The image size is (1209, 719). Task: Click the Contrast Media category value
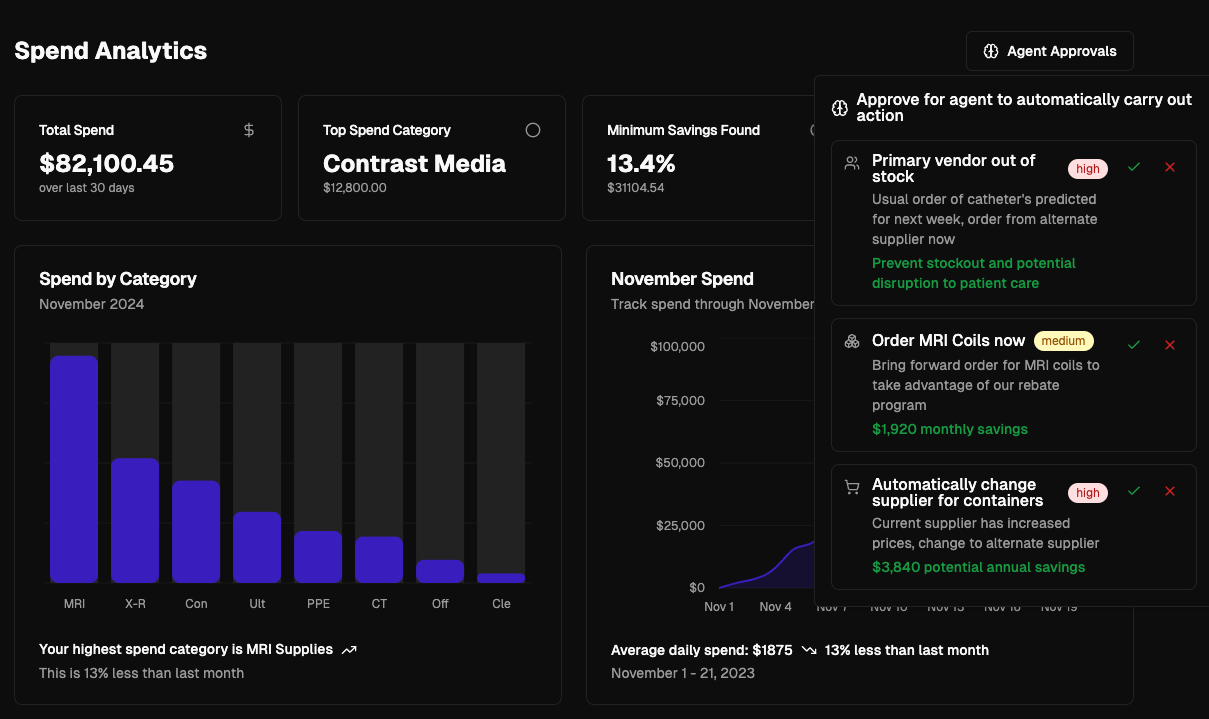tap(415, 163)
